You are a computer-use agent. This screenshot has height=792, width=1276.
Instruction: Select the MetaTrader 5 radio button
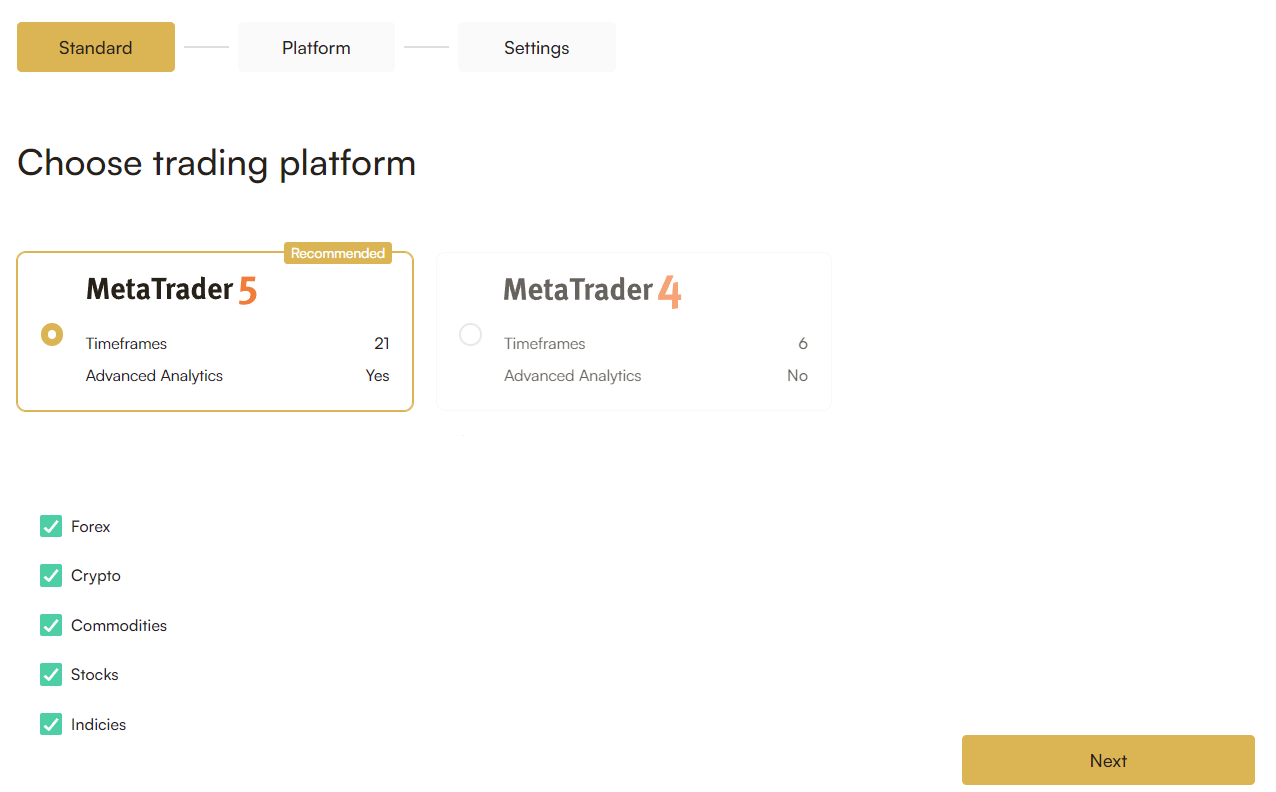click(x=52, y=334)
